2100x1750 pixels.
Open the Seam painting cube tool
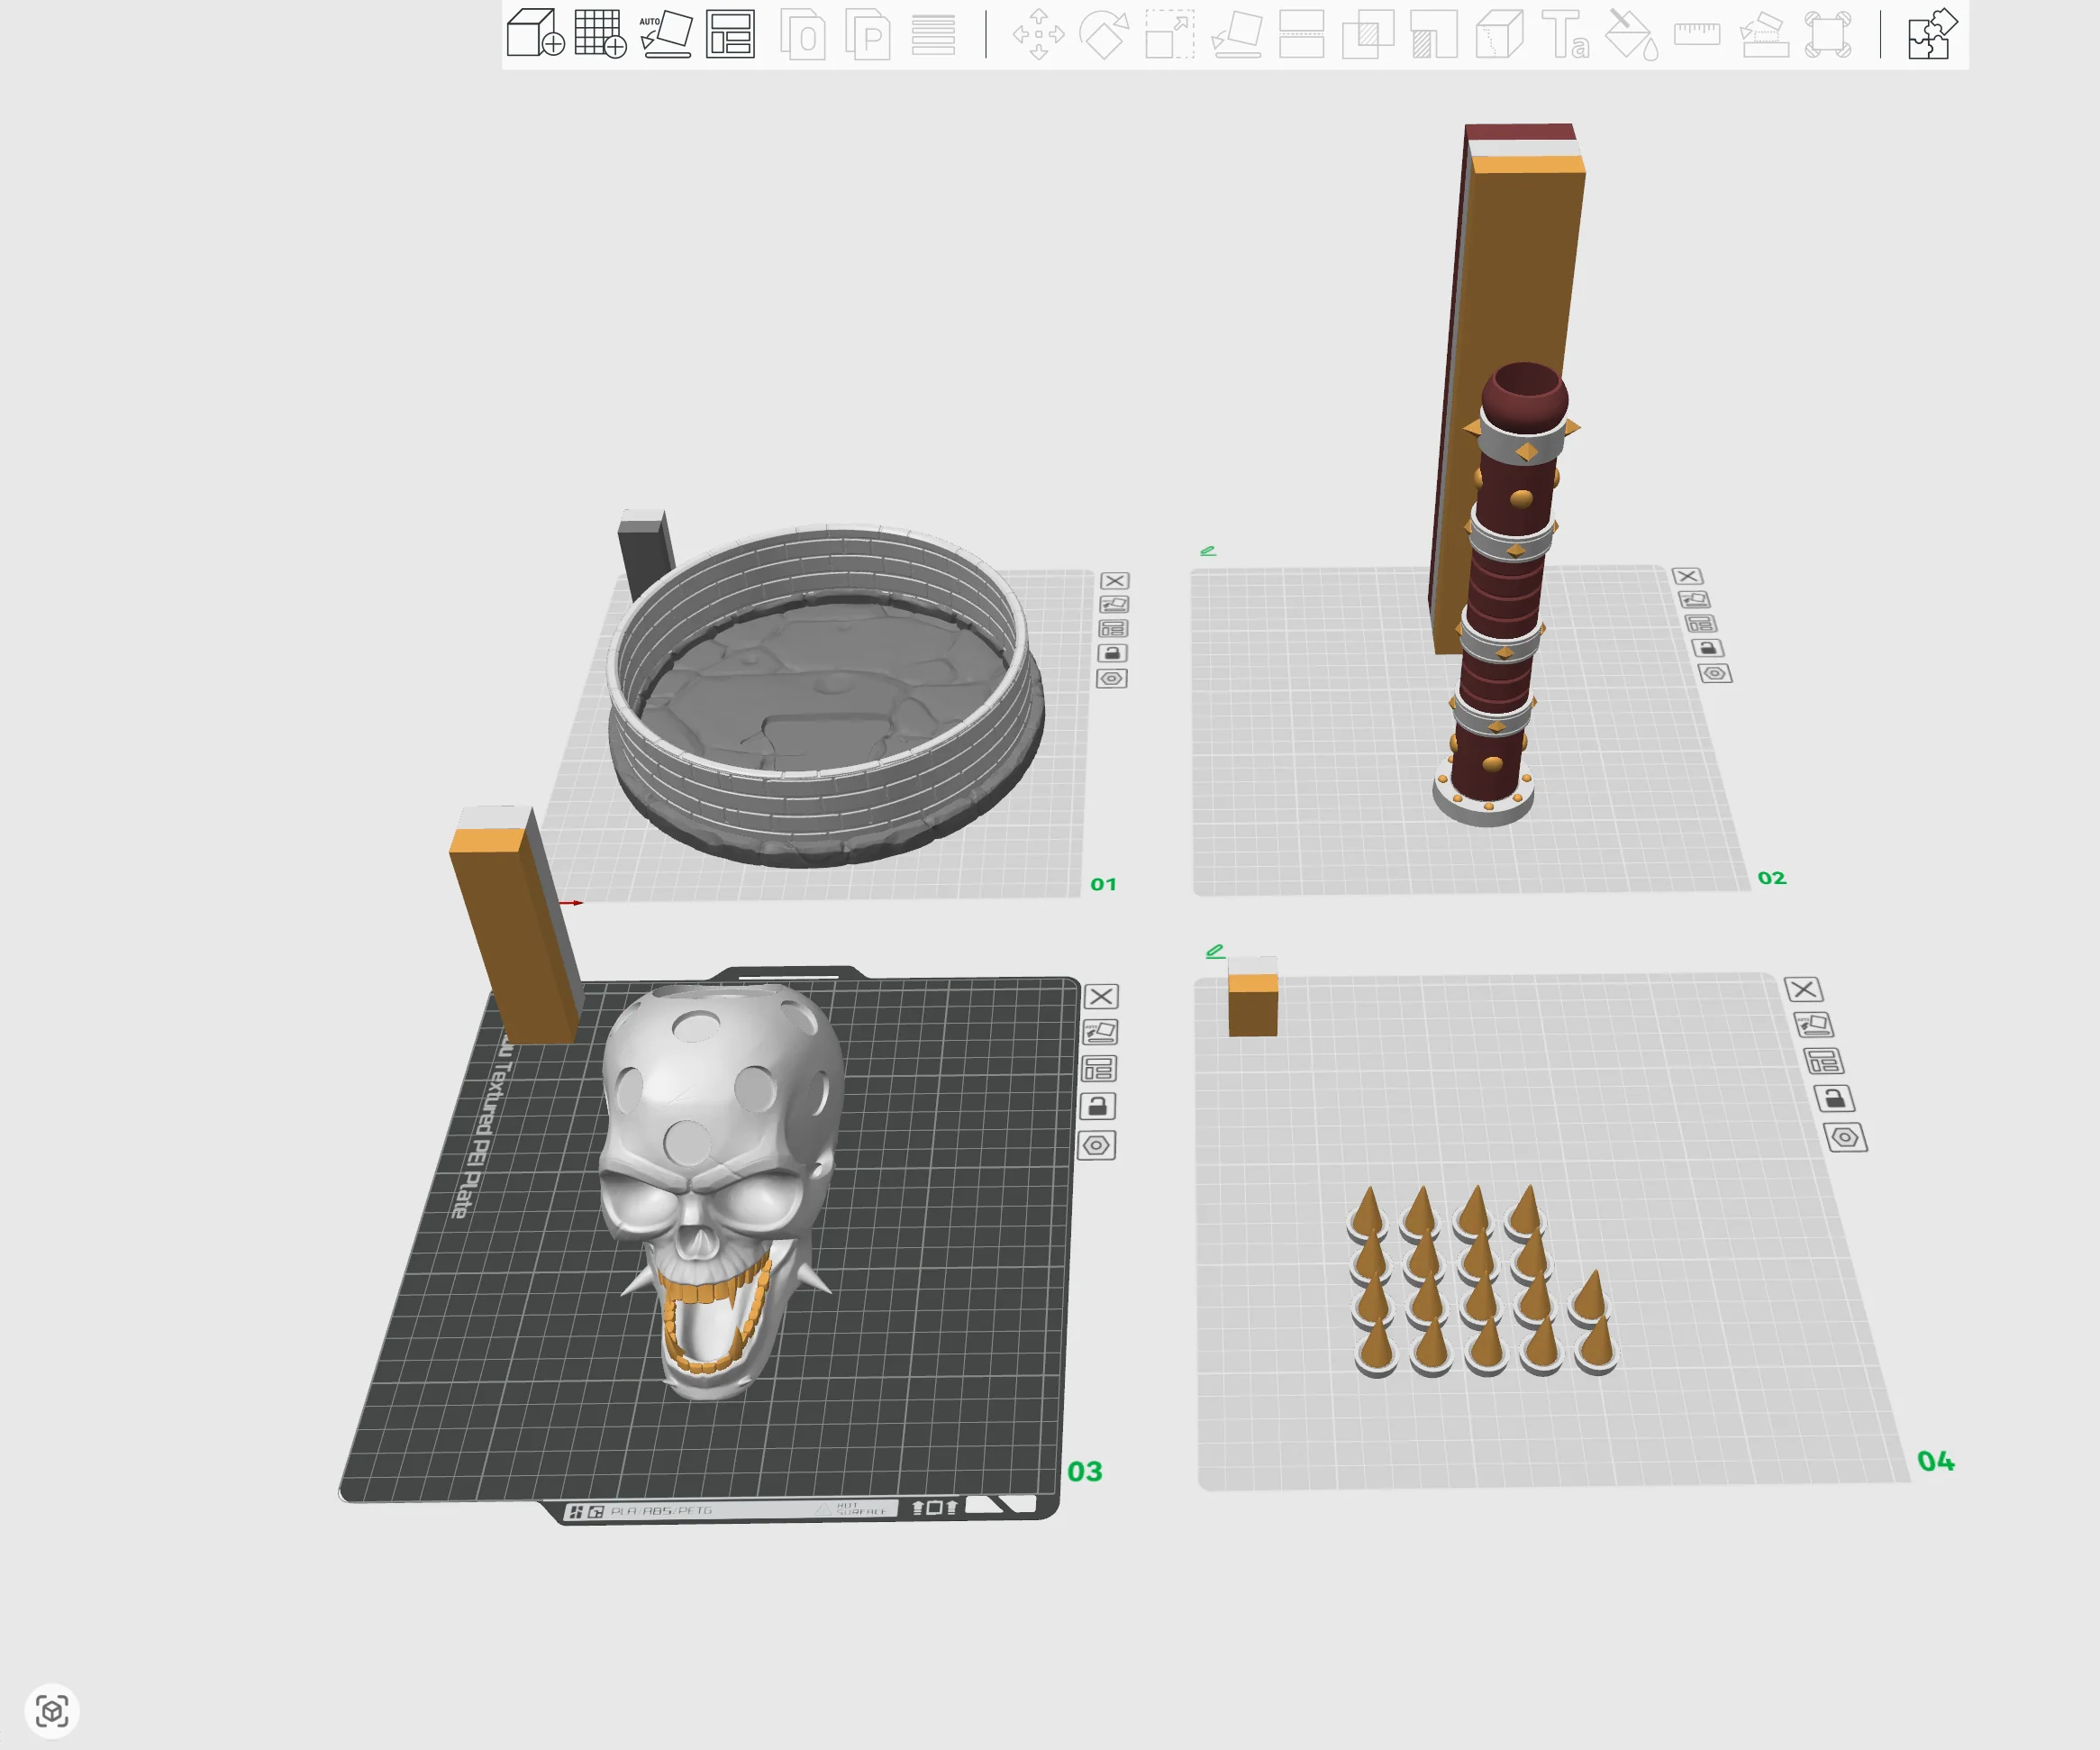[1499, 34]
